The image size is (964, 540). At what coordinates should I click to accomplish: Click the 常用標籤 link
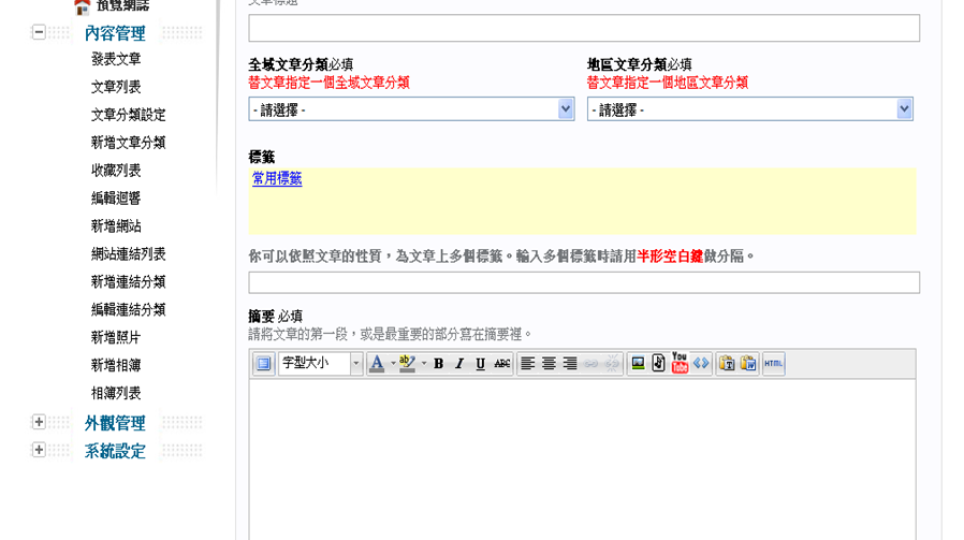(277, 179)
